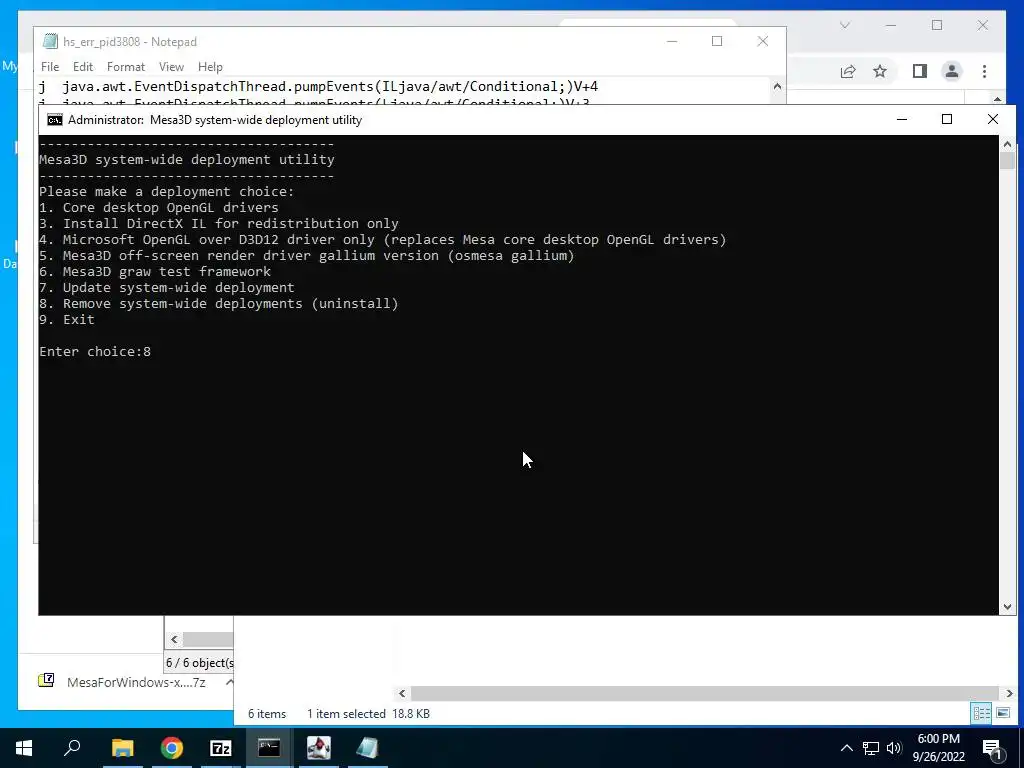Viewport: 1024px width, 768px height.
Task: Toggle Chrome side panel icon
Action: point(920,71)
